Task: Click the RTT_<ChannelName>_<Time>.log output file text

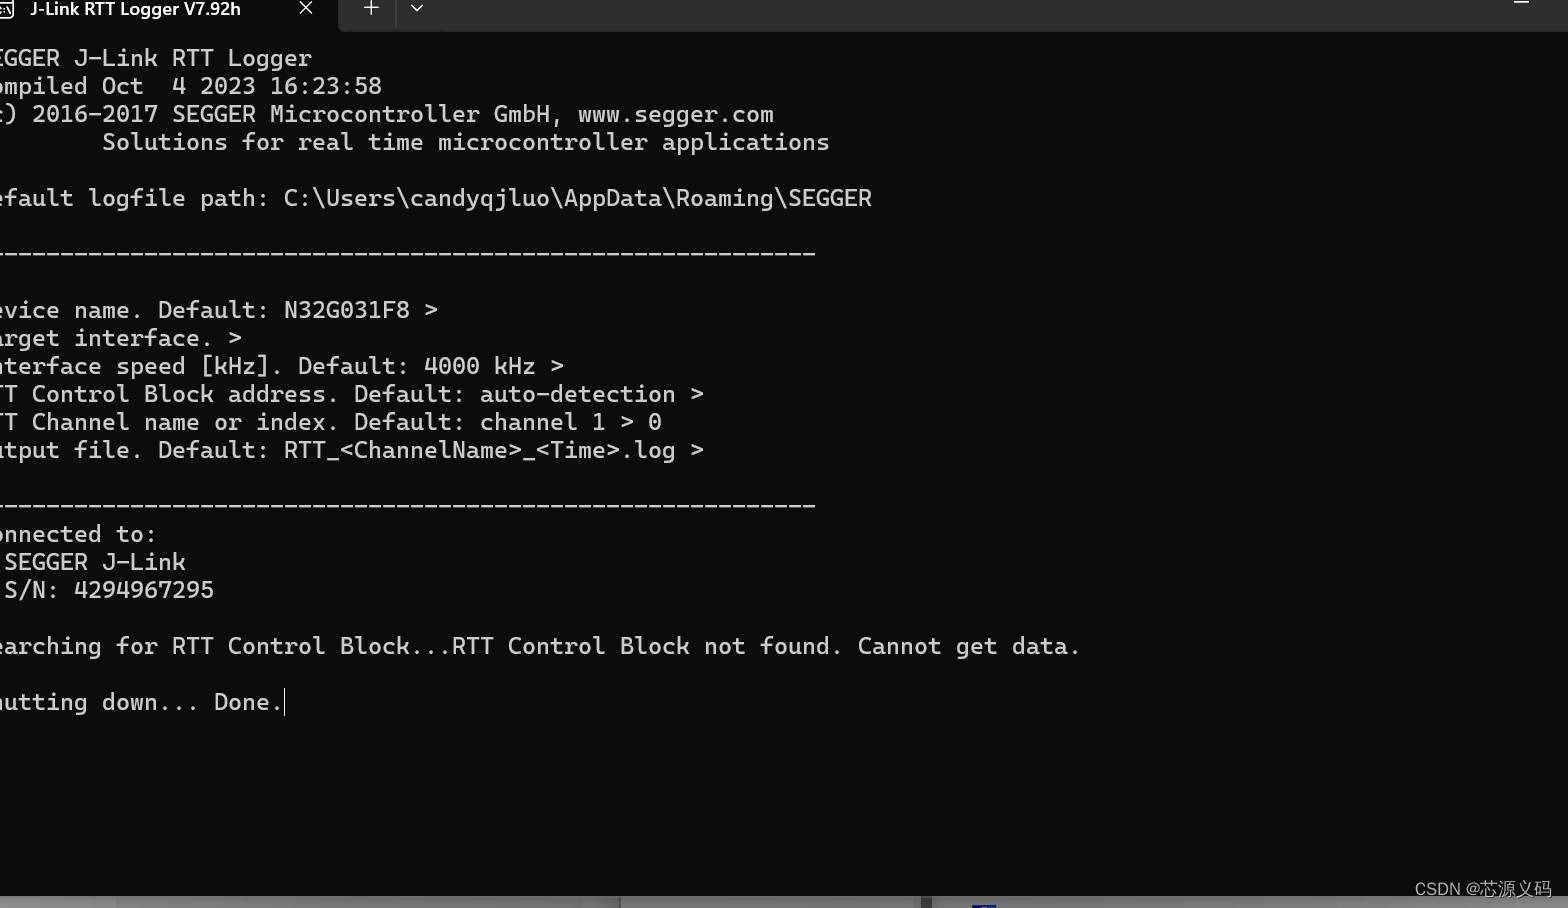Action: [480, 450]
